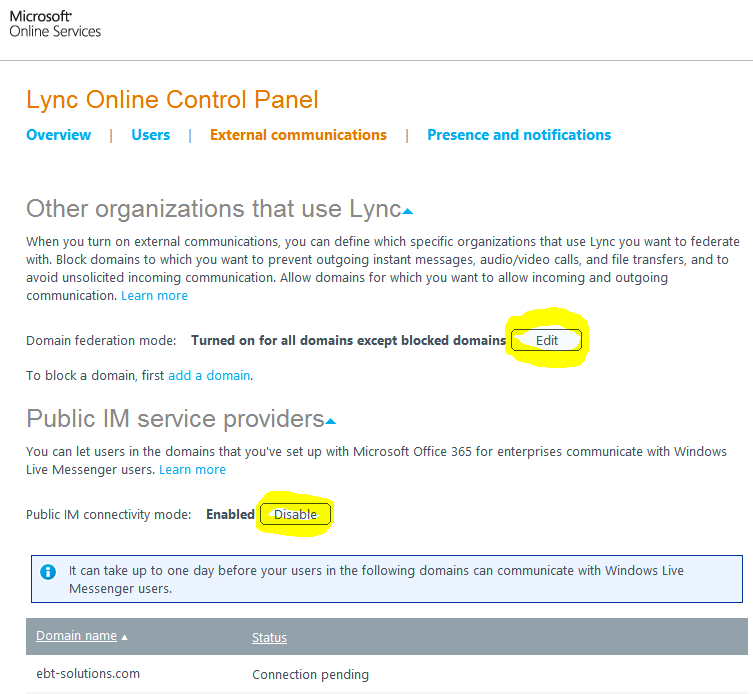Click 'Connection pending' status text
This screenshot has width=753, height=694.
click(x=310, y=675)
